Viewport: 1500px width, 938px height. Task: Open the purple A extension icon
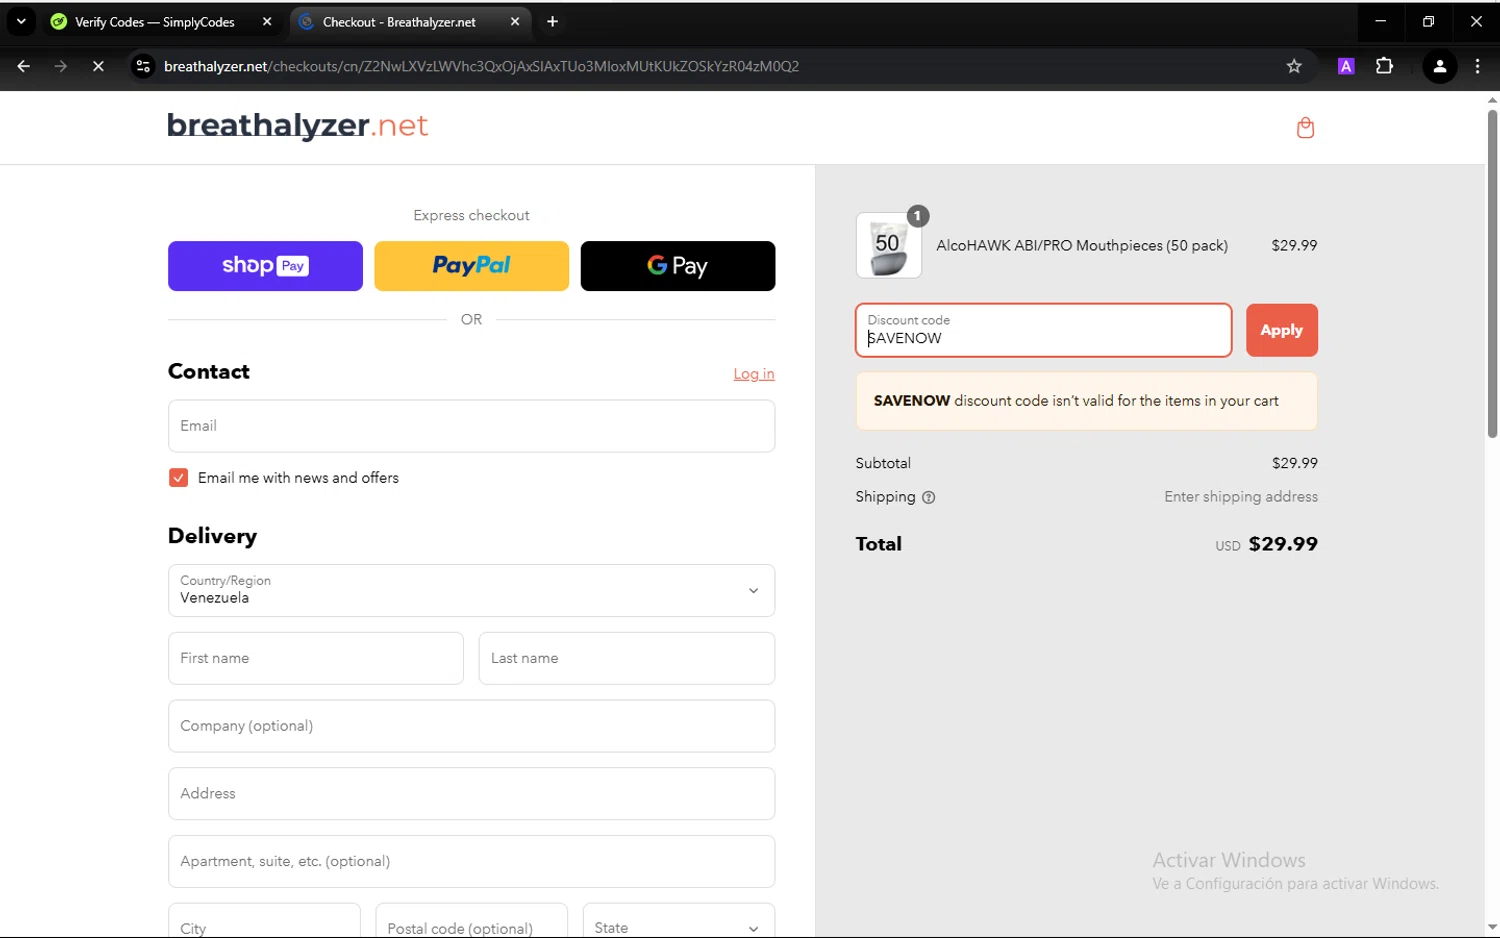[1346, 66]
